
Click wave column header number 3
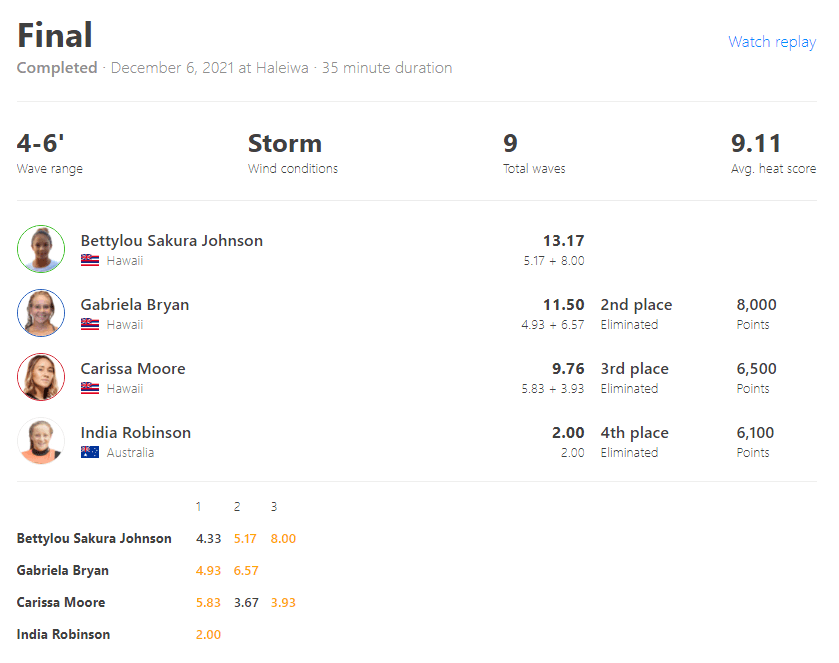[274, 507]
